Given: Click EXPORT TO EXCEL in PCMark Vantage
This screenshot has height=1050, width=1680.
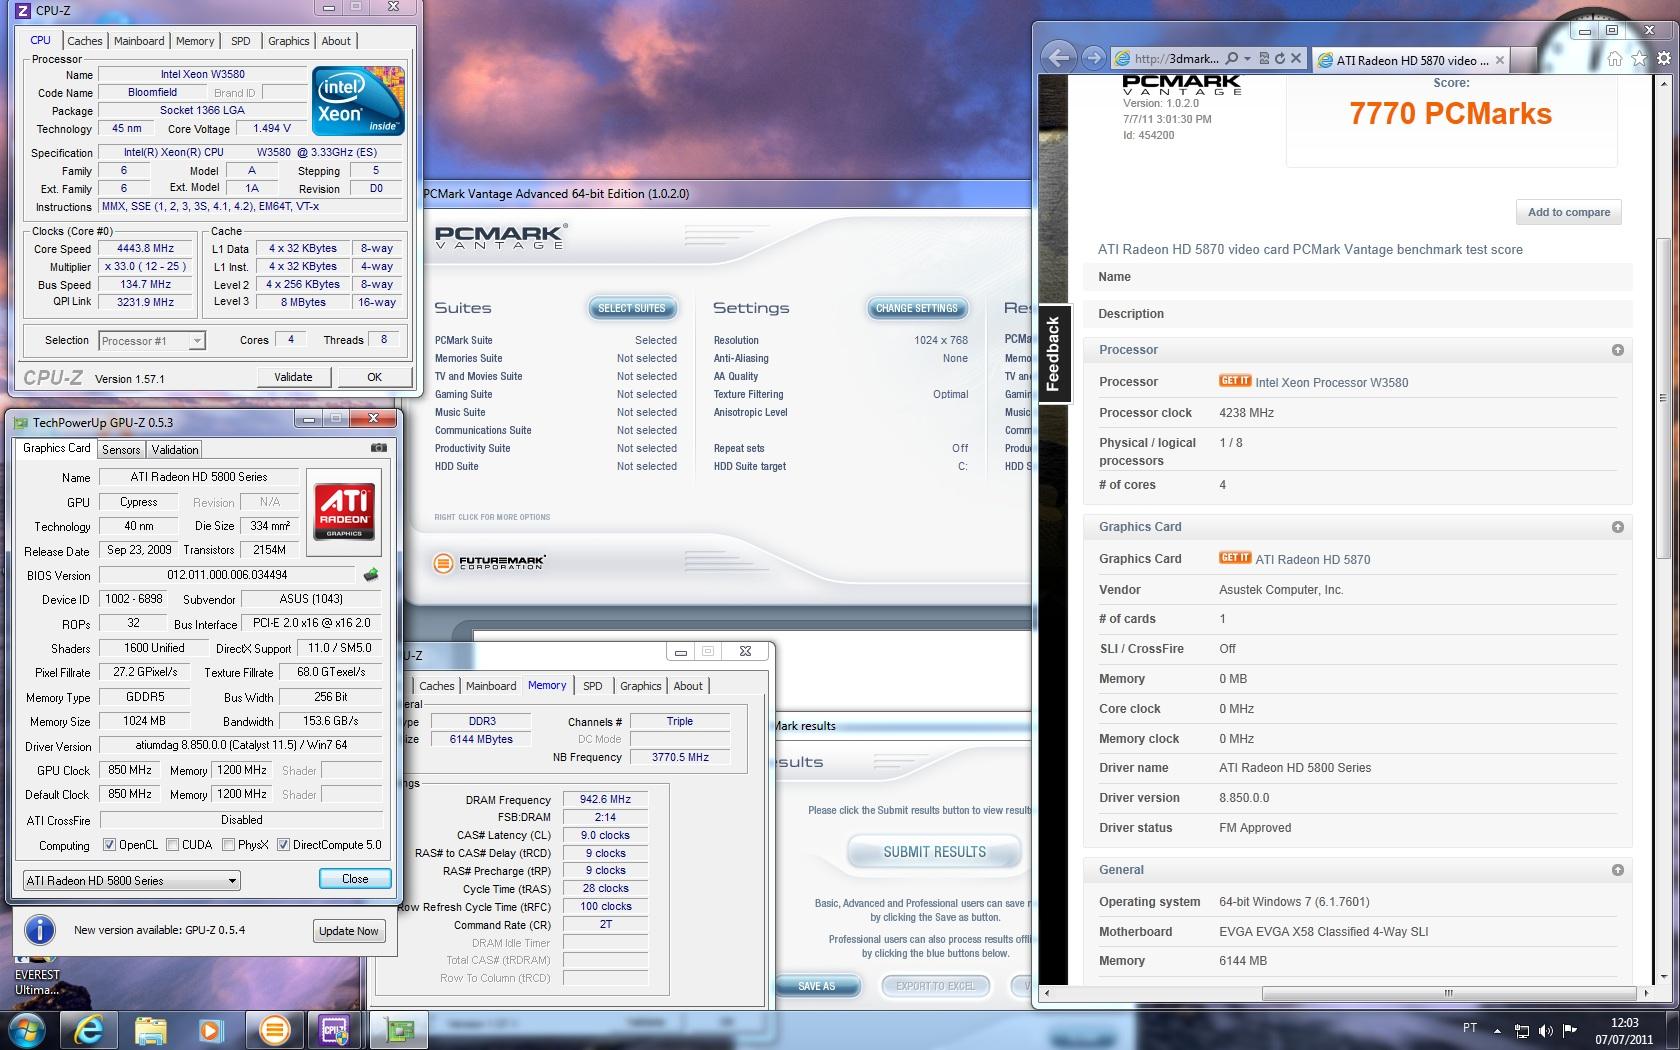Looking at the screenshot, I should click(x=935, y=986).
